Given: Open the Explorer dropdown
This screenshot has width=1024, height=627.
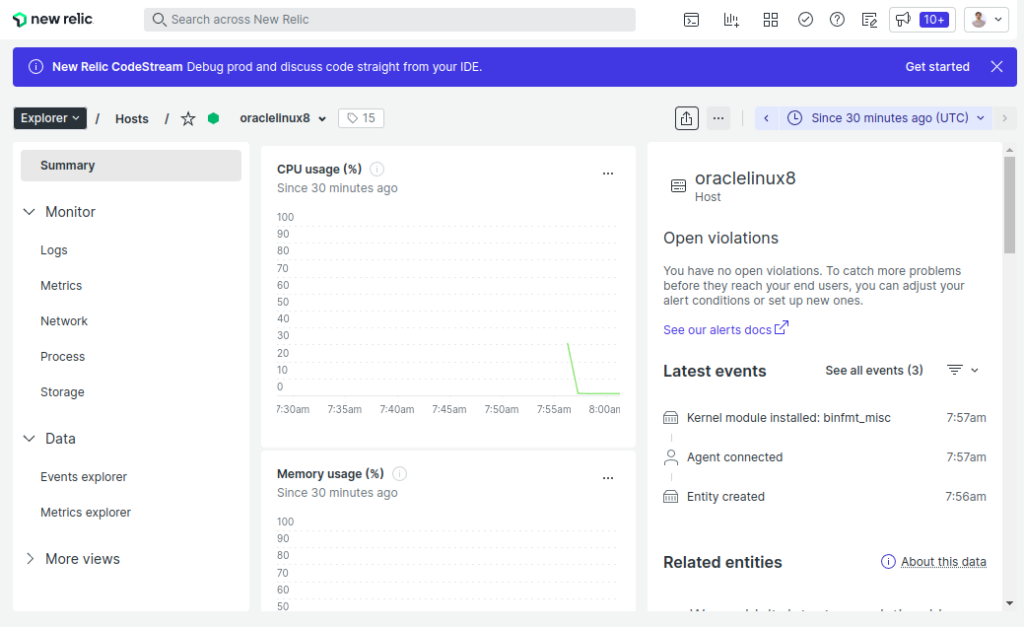Looking at the screenshot, I should (x=50, y=118).
